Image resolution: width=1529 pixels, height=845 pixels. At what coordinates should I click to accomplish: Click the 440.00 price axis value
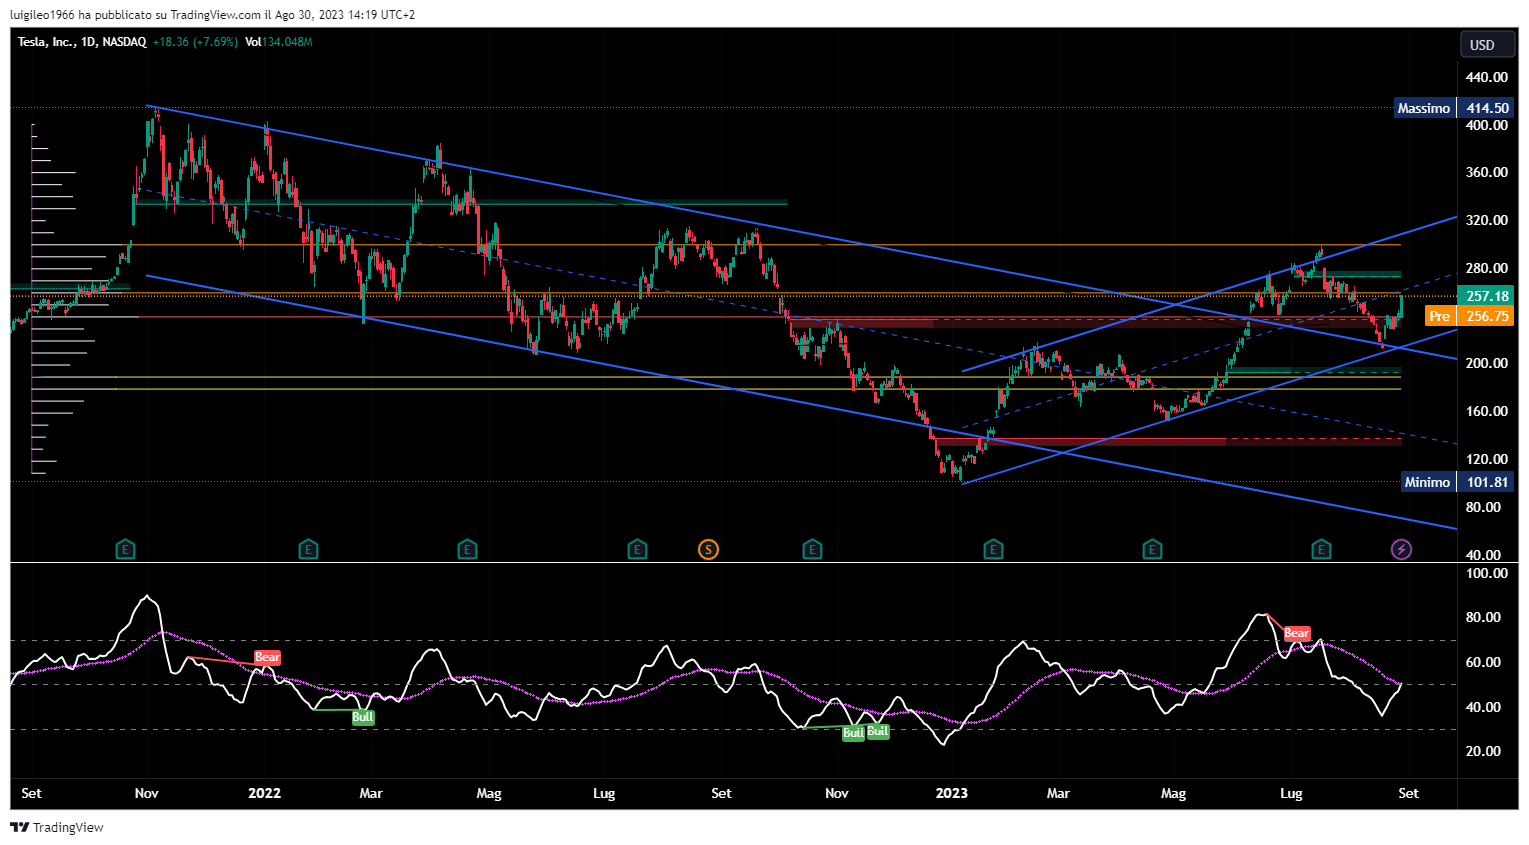point(1486,77)
